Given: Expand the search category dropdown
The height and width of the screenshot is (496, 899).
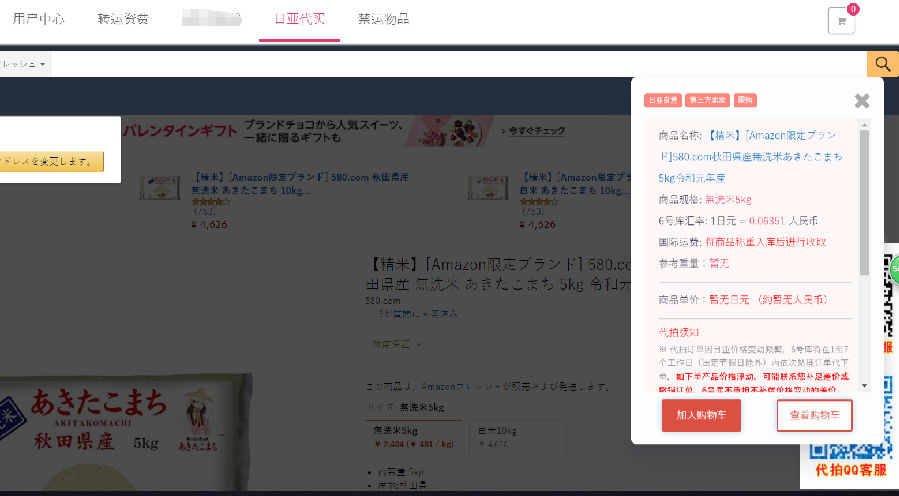Looking at the screenshot, I should tap(25, 64).
